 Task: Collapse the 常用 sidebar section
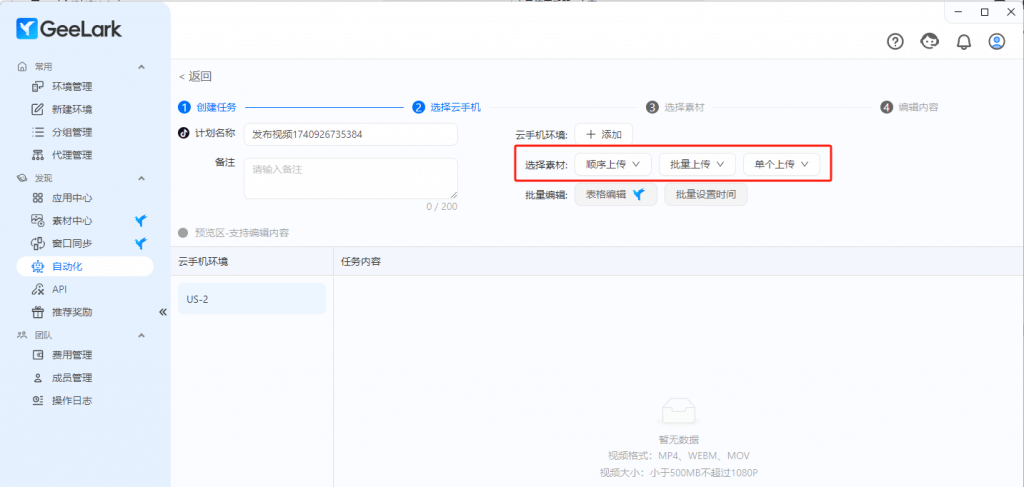141,66
